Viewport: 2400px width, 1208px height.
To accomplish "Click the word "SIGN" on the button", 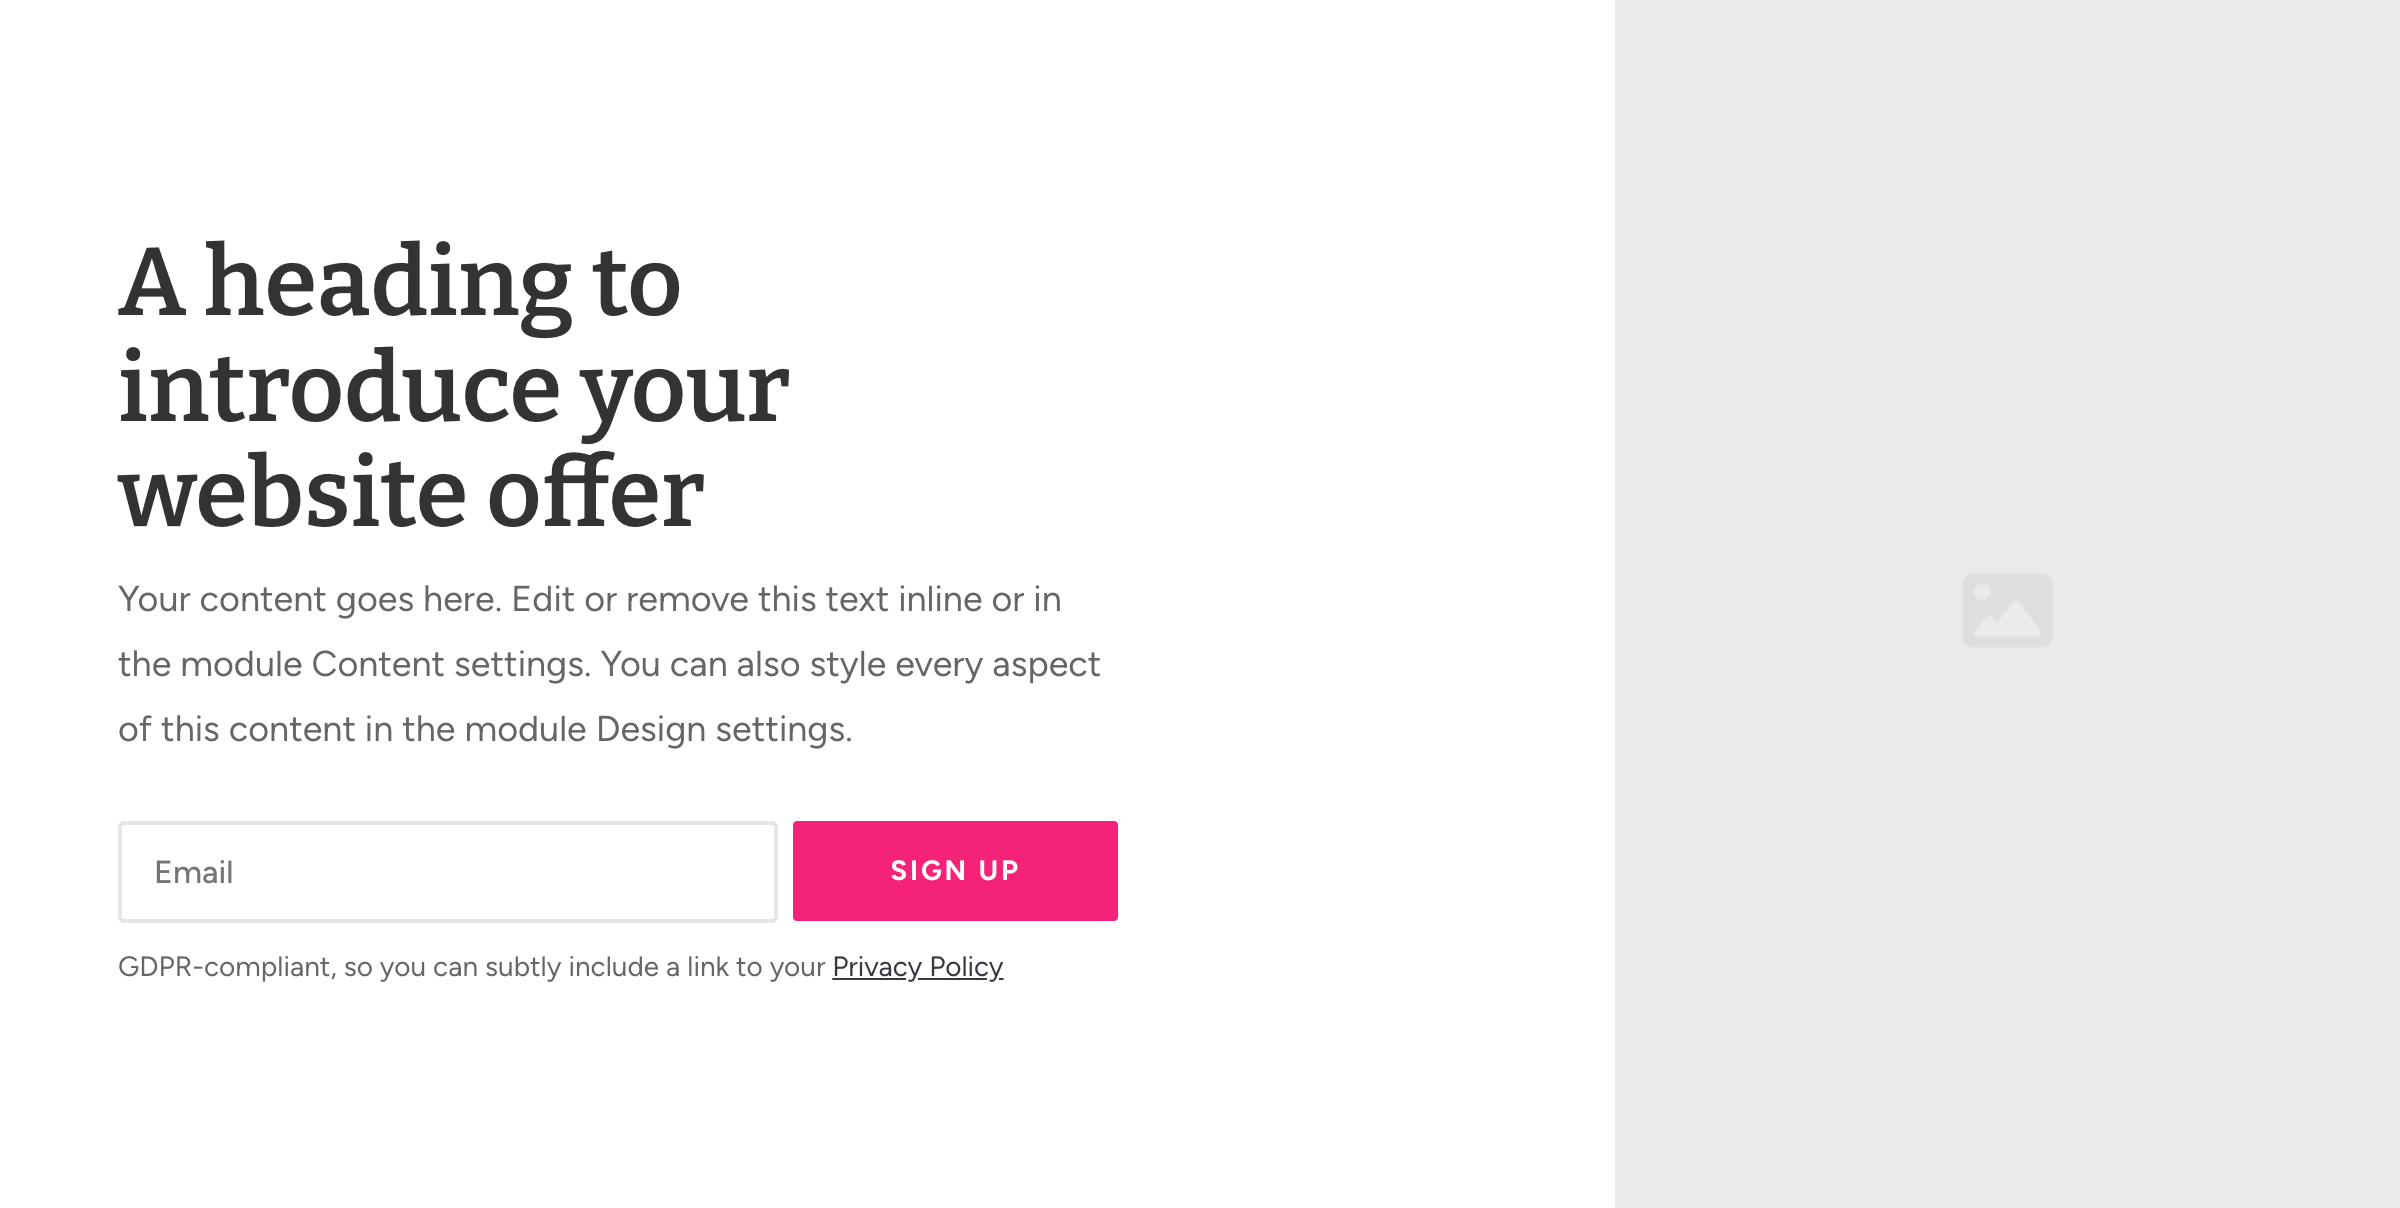I will 928,871.
